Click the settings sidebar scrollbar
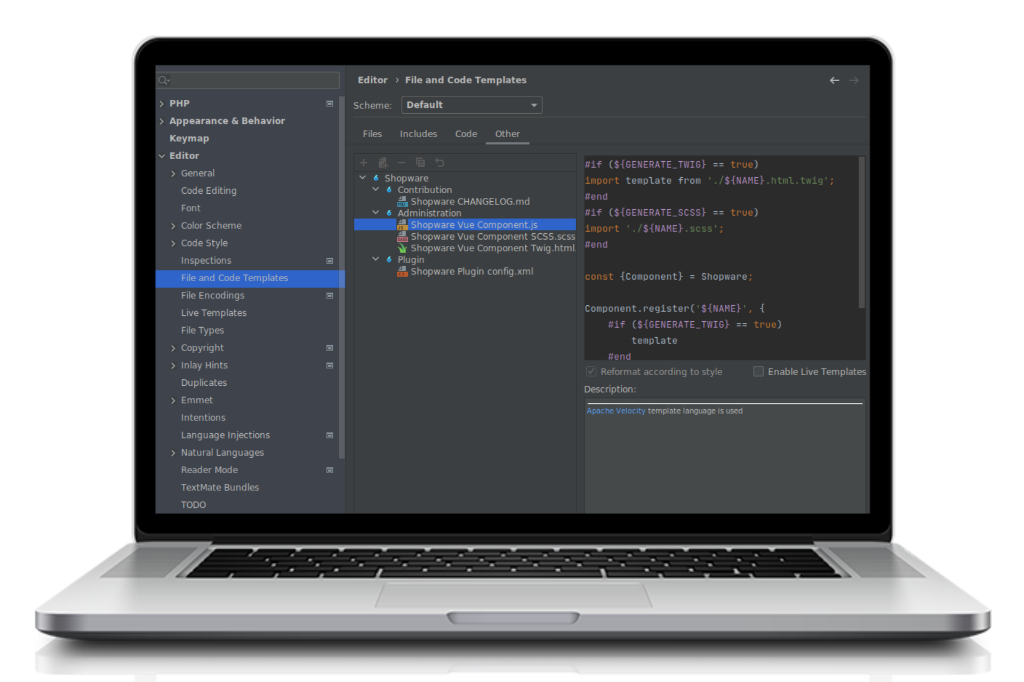This screenshot has height=682, width=1024. pyautogui.click(x=342, y=278)
